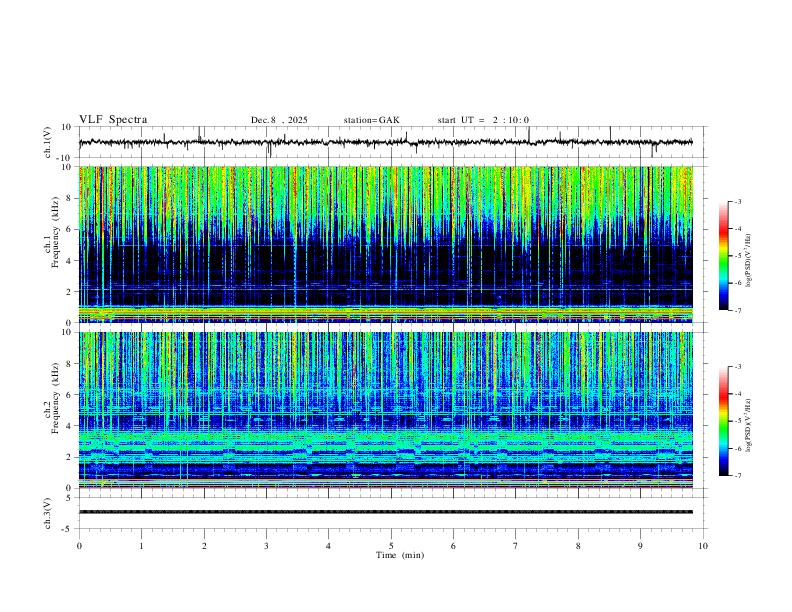Click the 'VLF Spectra' title text
The image size is (792, 612).
[x=113, y=120]
